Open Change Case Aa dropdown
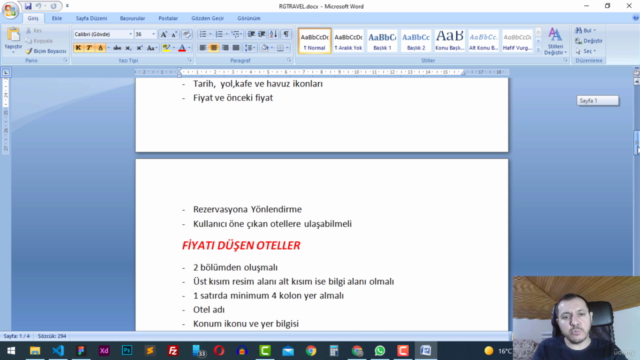The width and height of the screenshot is (640, 360). click(152, 48)
